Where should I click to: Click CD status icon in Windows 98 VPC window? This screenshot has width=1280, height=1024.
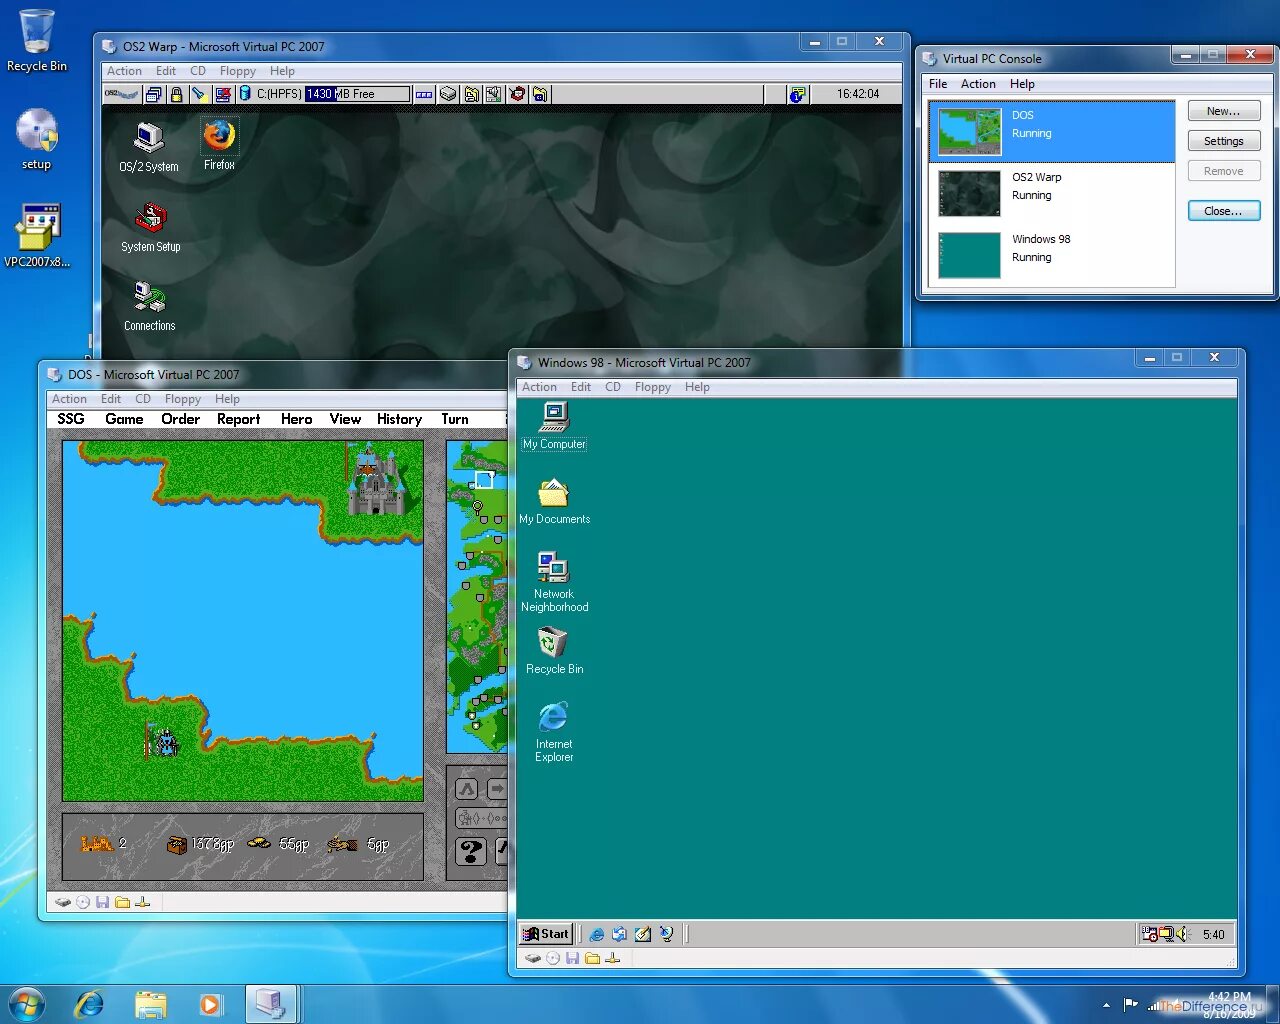553,958
